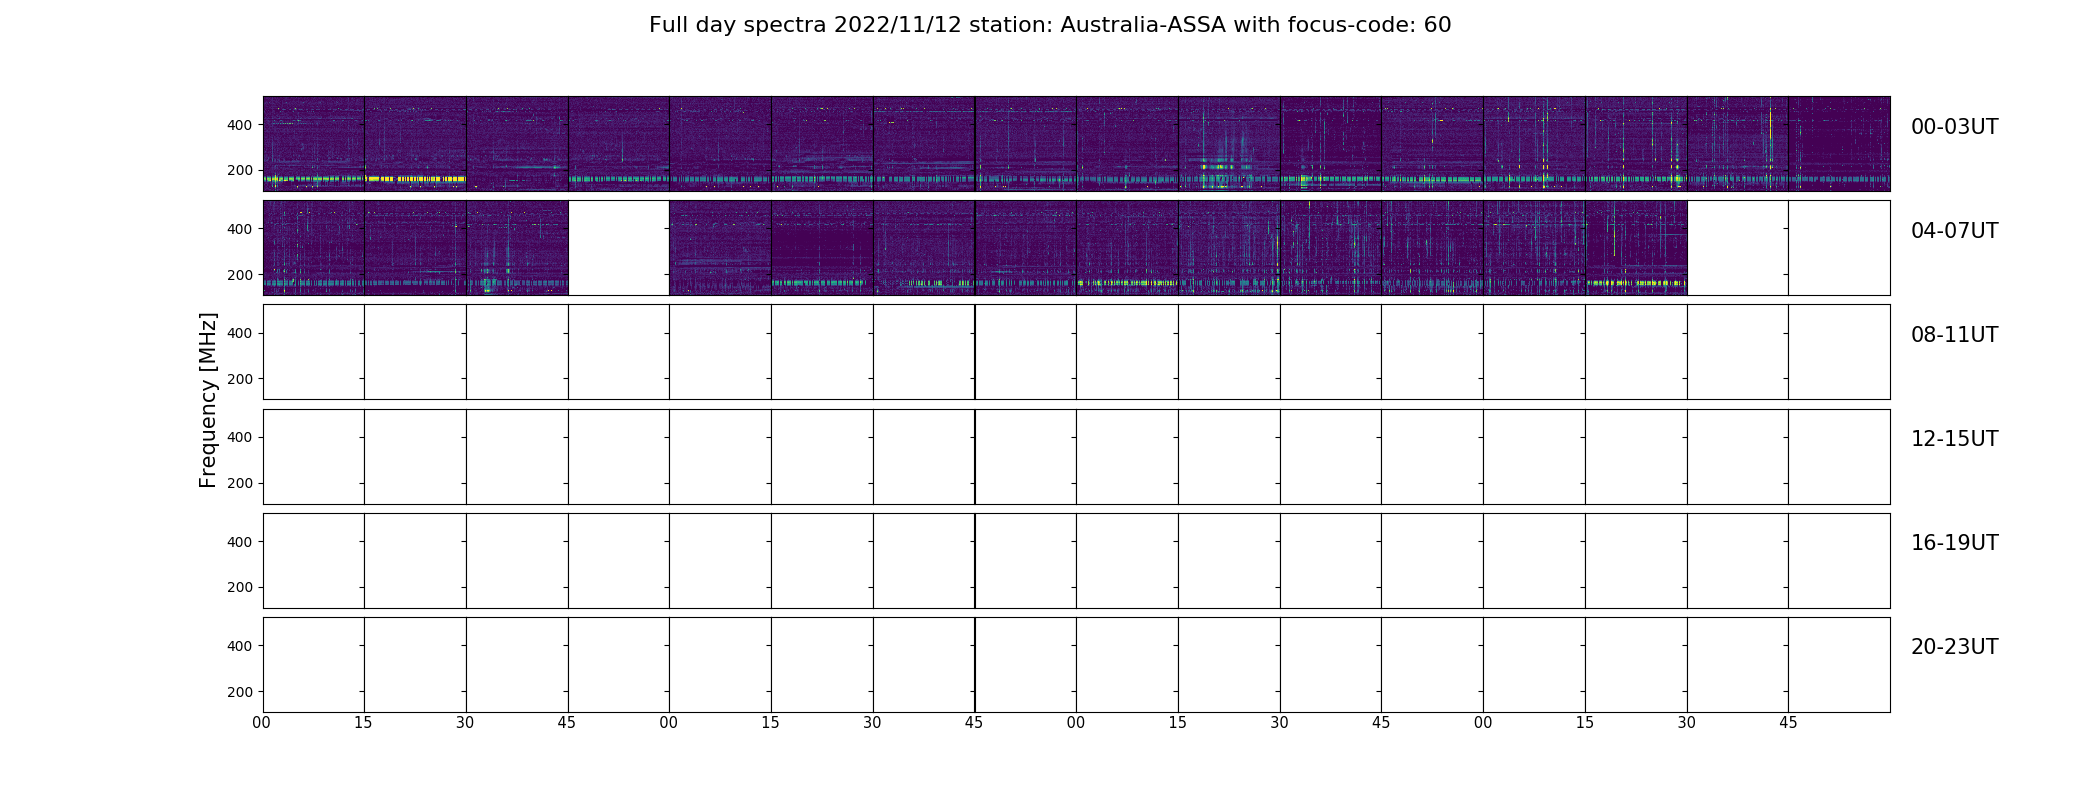Click the "20-23UT" row label
The image size is (2100, 800).
(x=1954, y=647)
